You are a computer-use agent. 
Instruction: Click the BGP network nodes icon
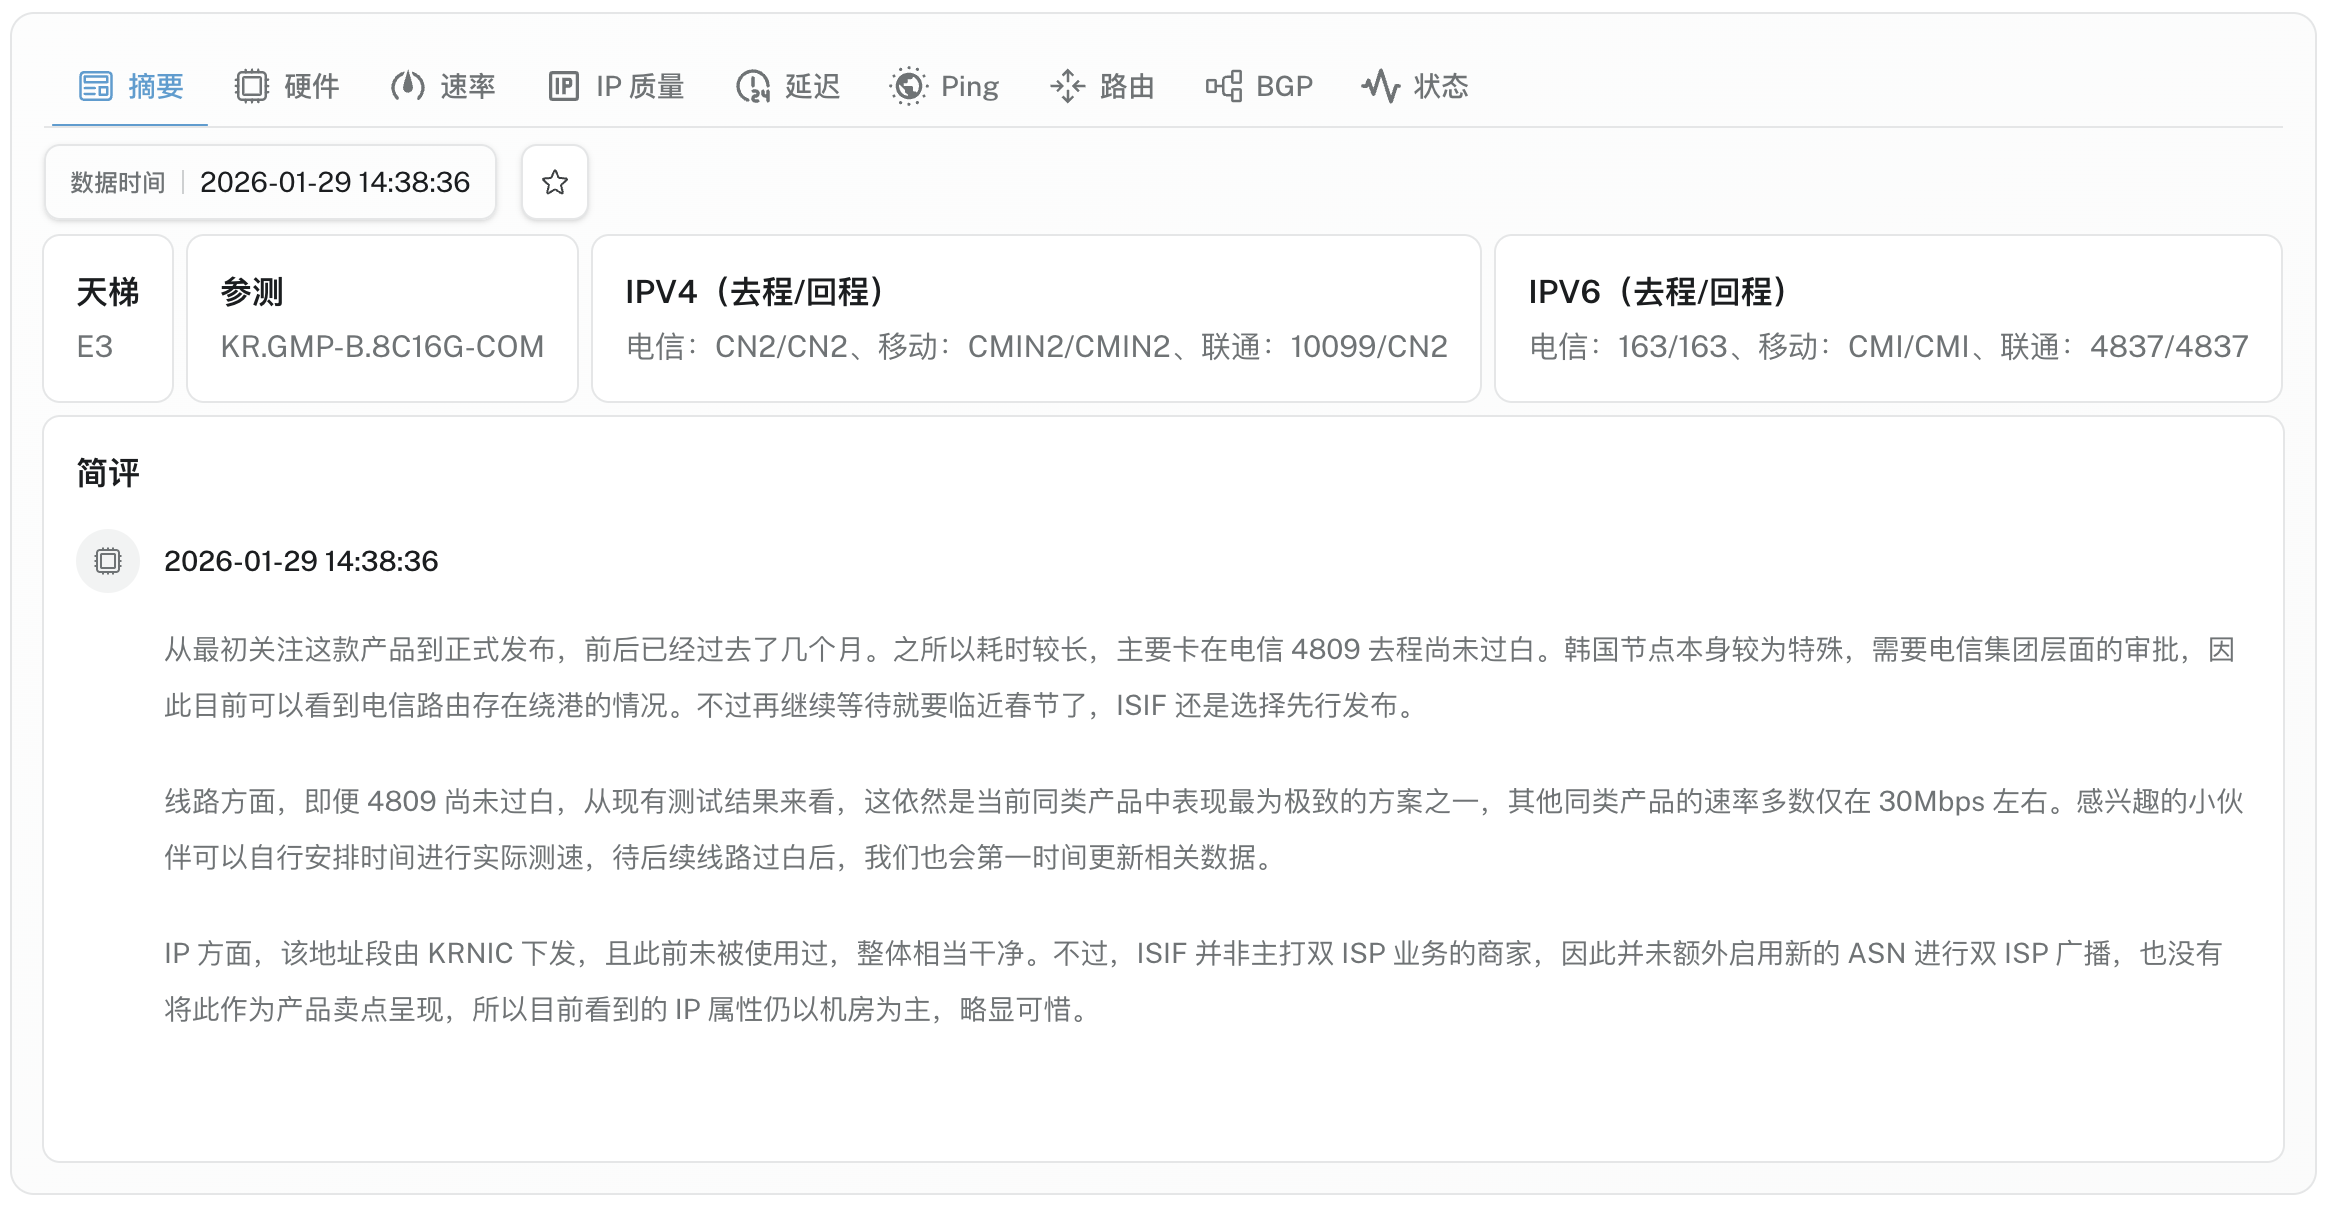[1224, 87]
